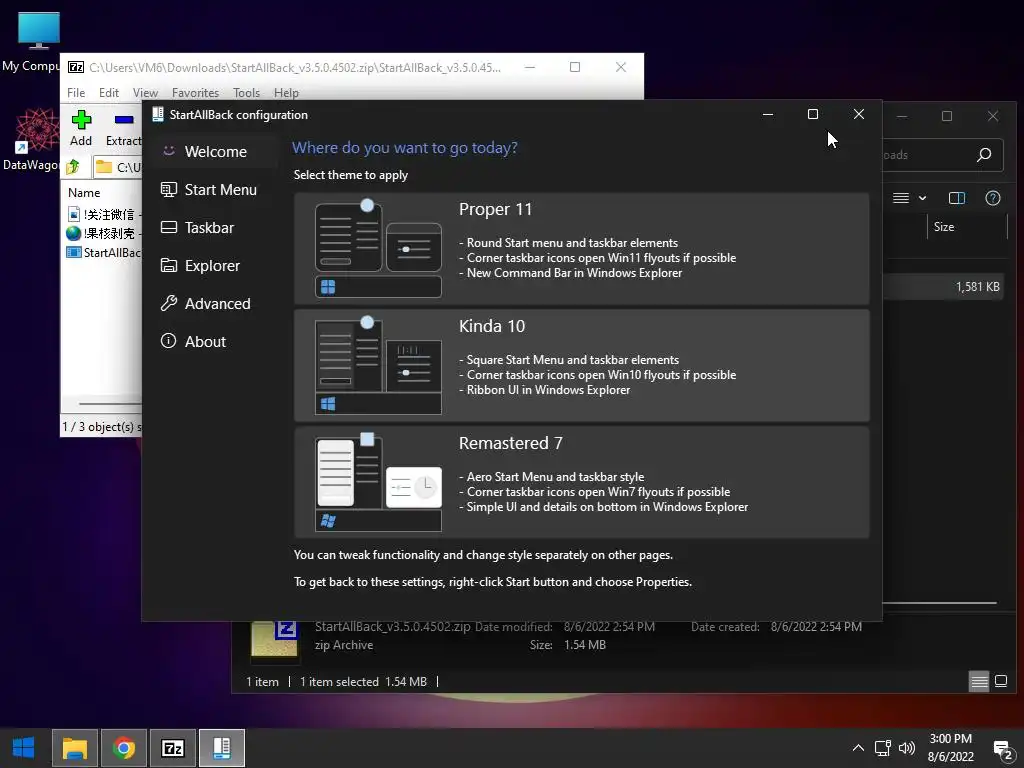Image resolution: width=1024 pixels, height=768 pixels.
Task: Click the Start Menu sidebar icon
Action: tap(168, 189)
